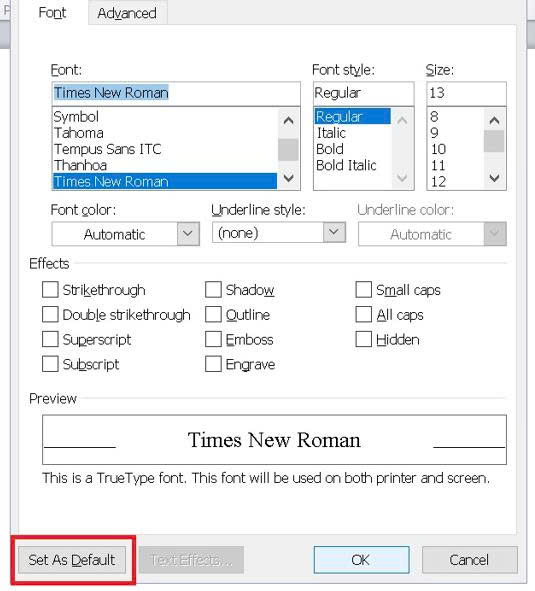Screen dimensions: 535x591
Task: Enable the Strikethrough checkbox
Action: [x=50, y=290]
